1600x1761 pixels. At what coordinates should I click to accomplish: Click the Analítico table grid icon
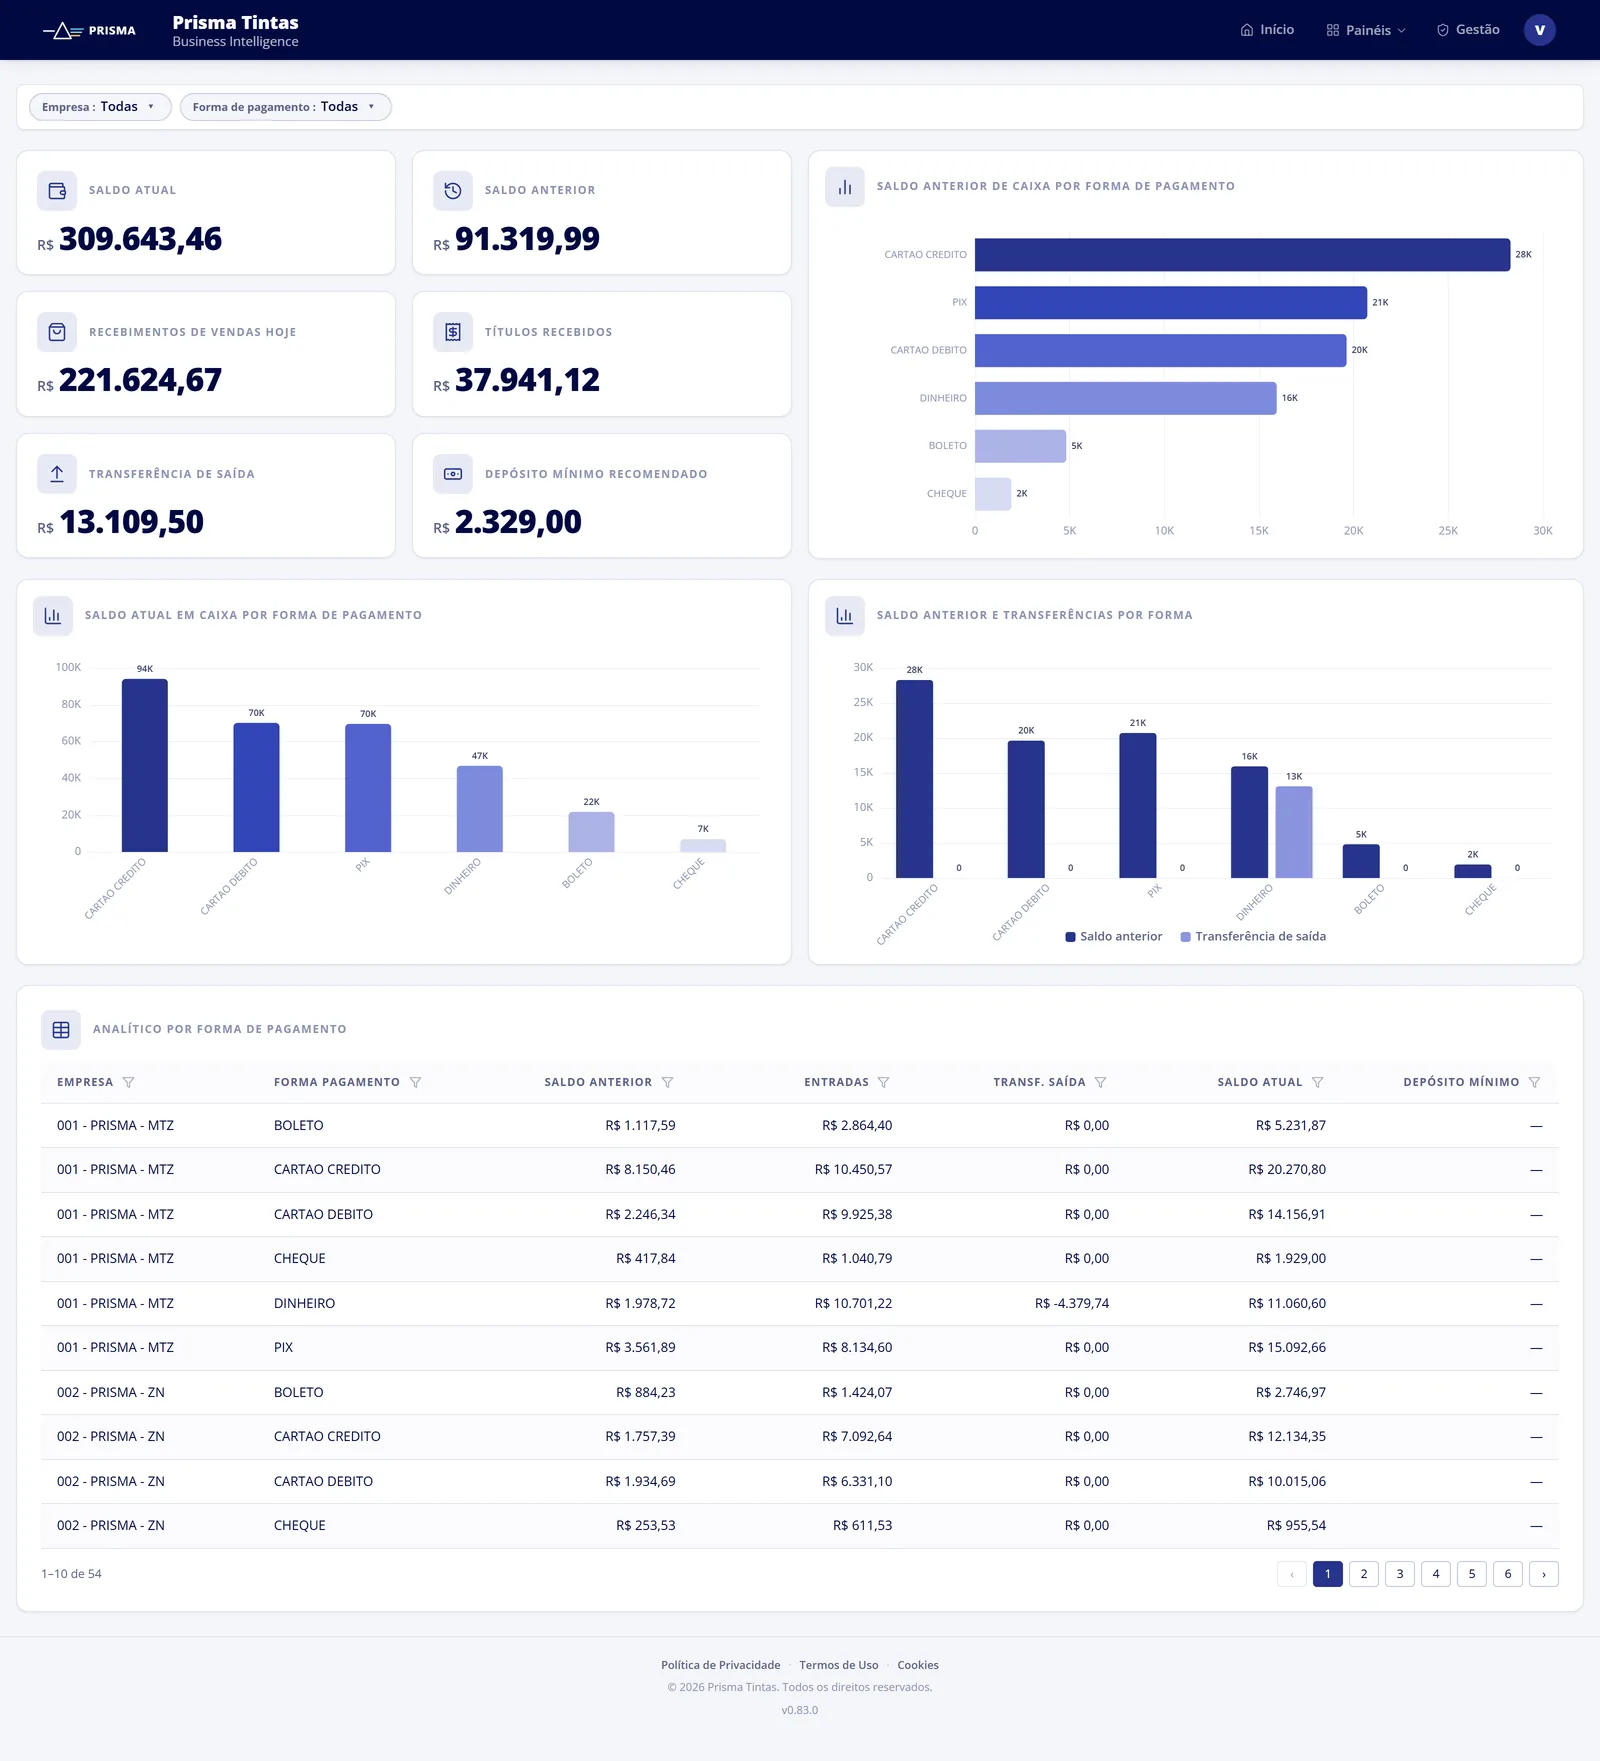61,1030
